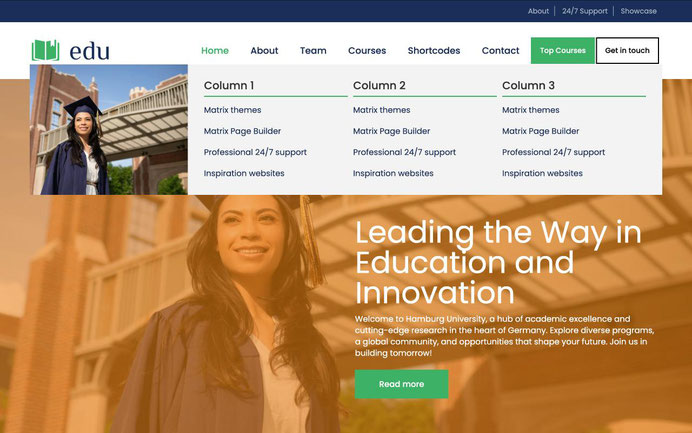Open the Showcase top bar link
This screenshot has height=433, width=692.
point(638,11)
